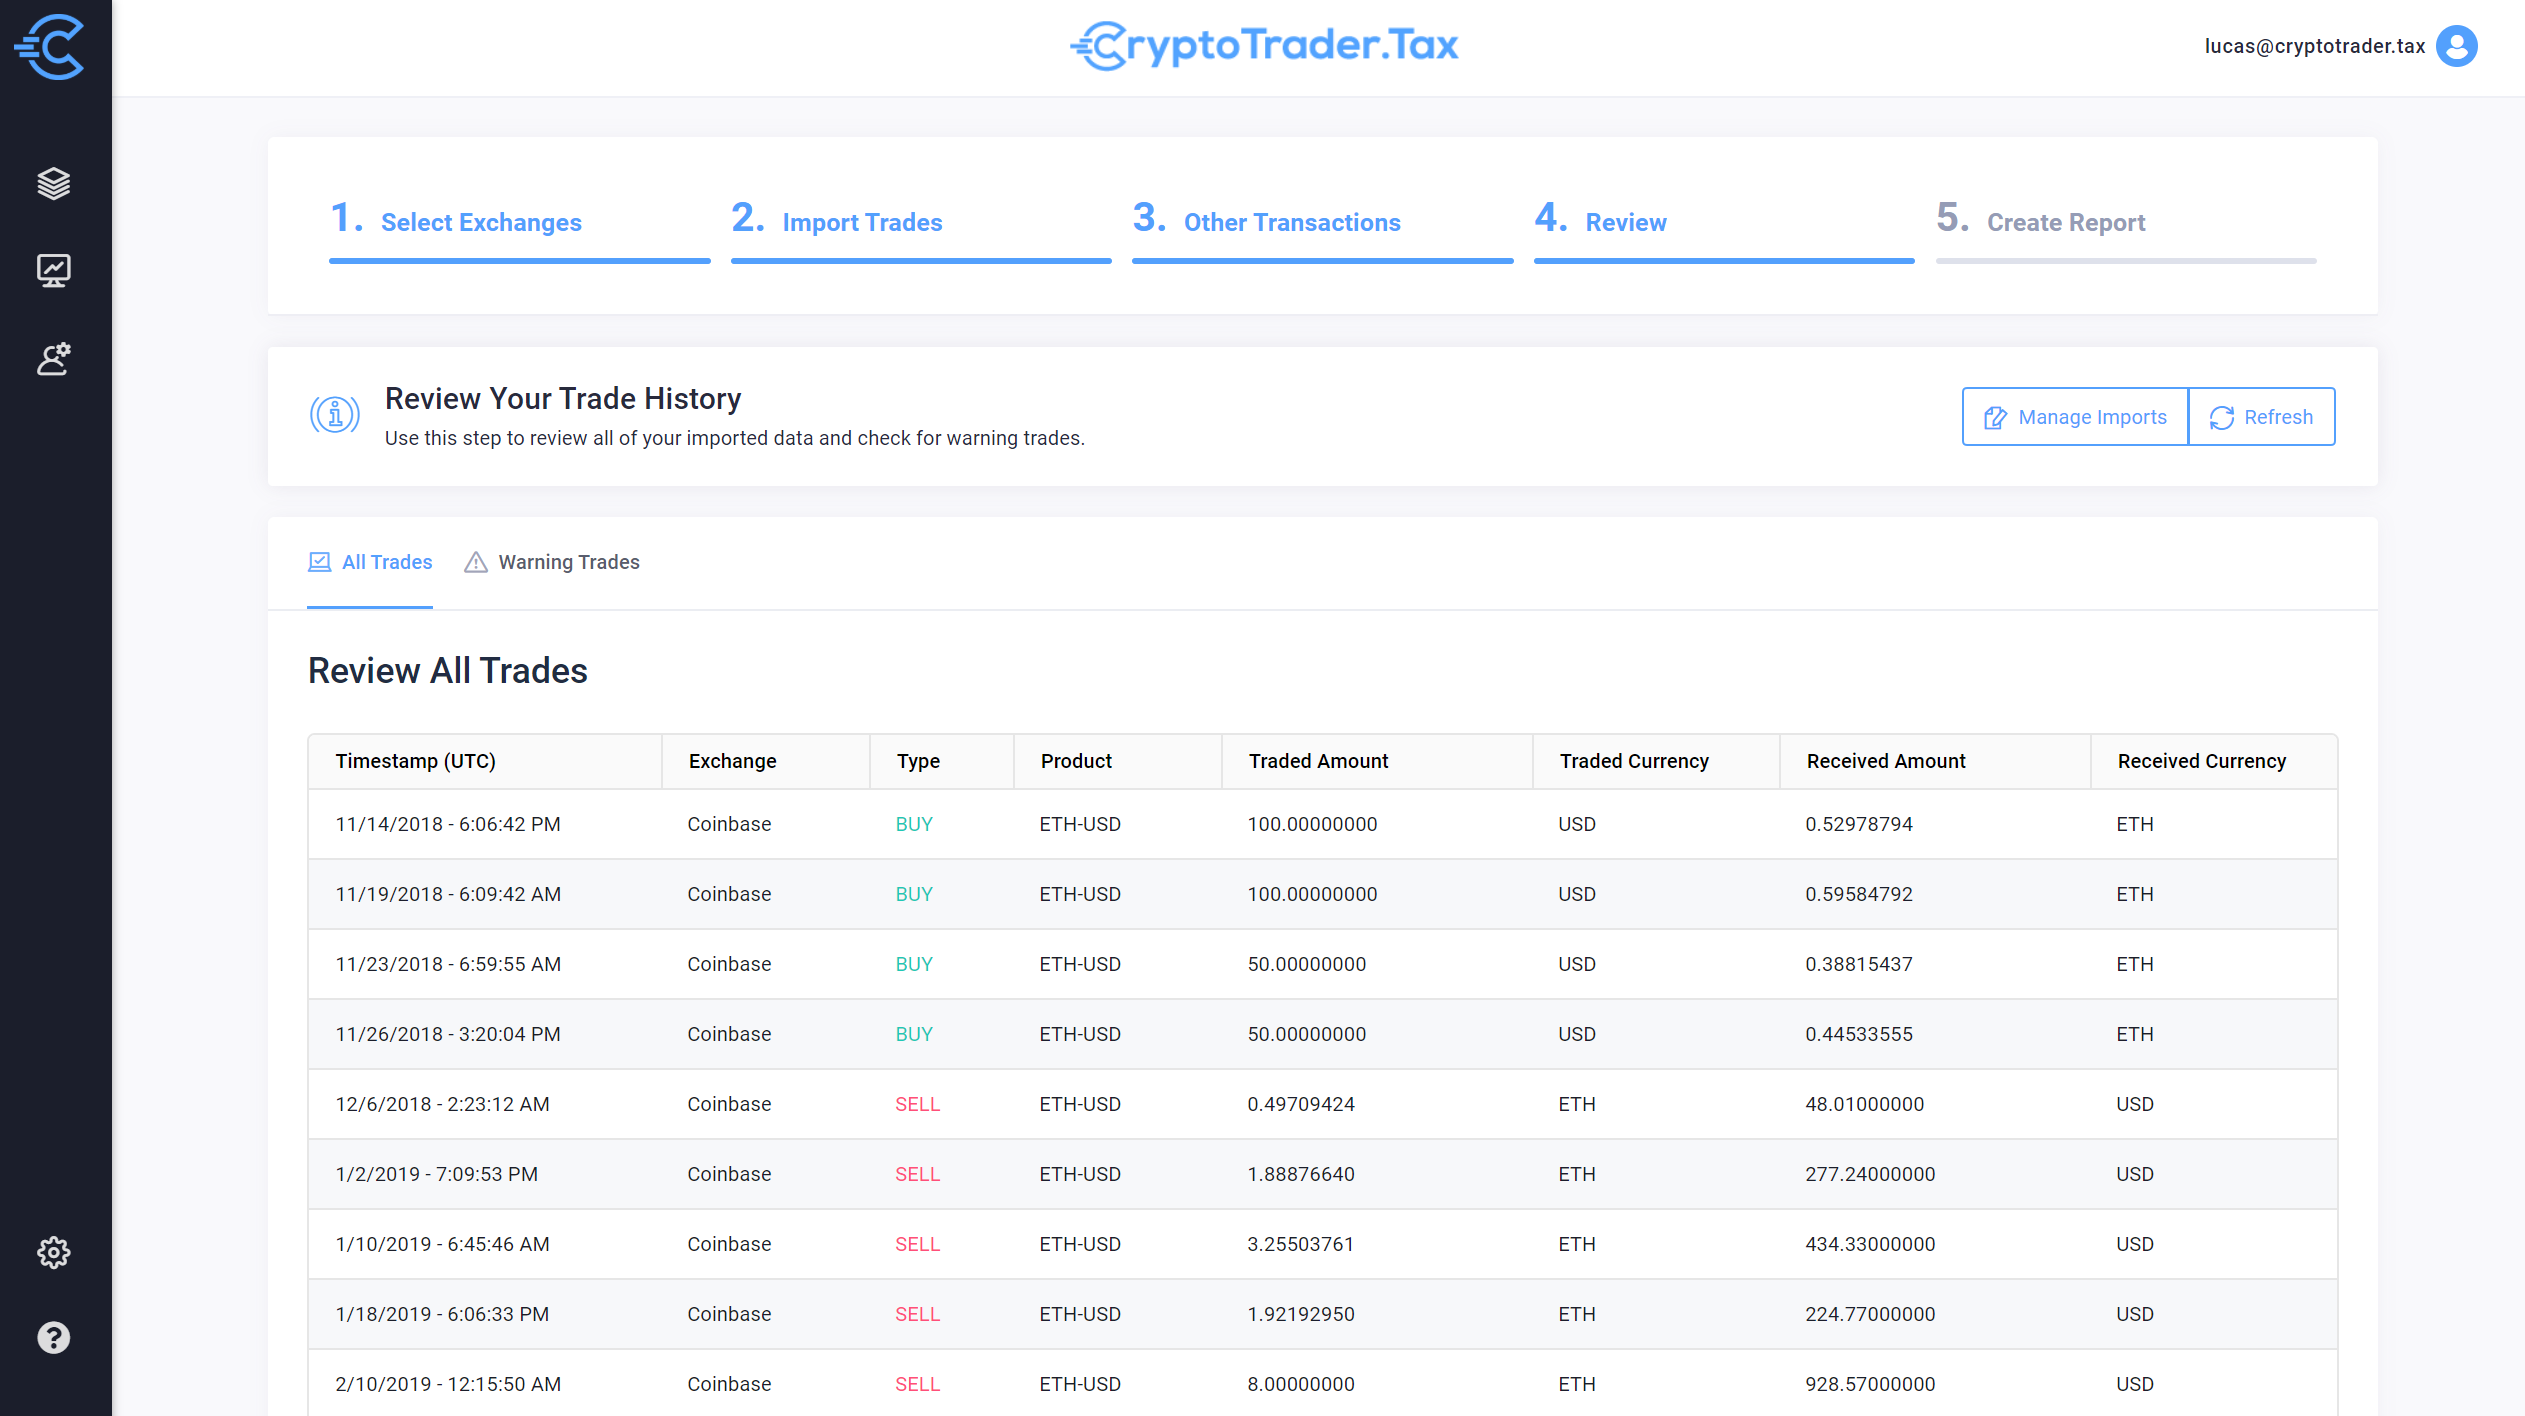Select the 1/10/2019 - 6:45:46 AM timestamp
The height and width of the screenshot is (1416, 2525).
[442, 1244]
